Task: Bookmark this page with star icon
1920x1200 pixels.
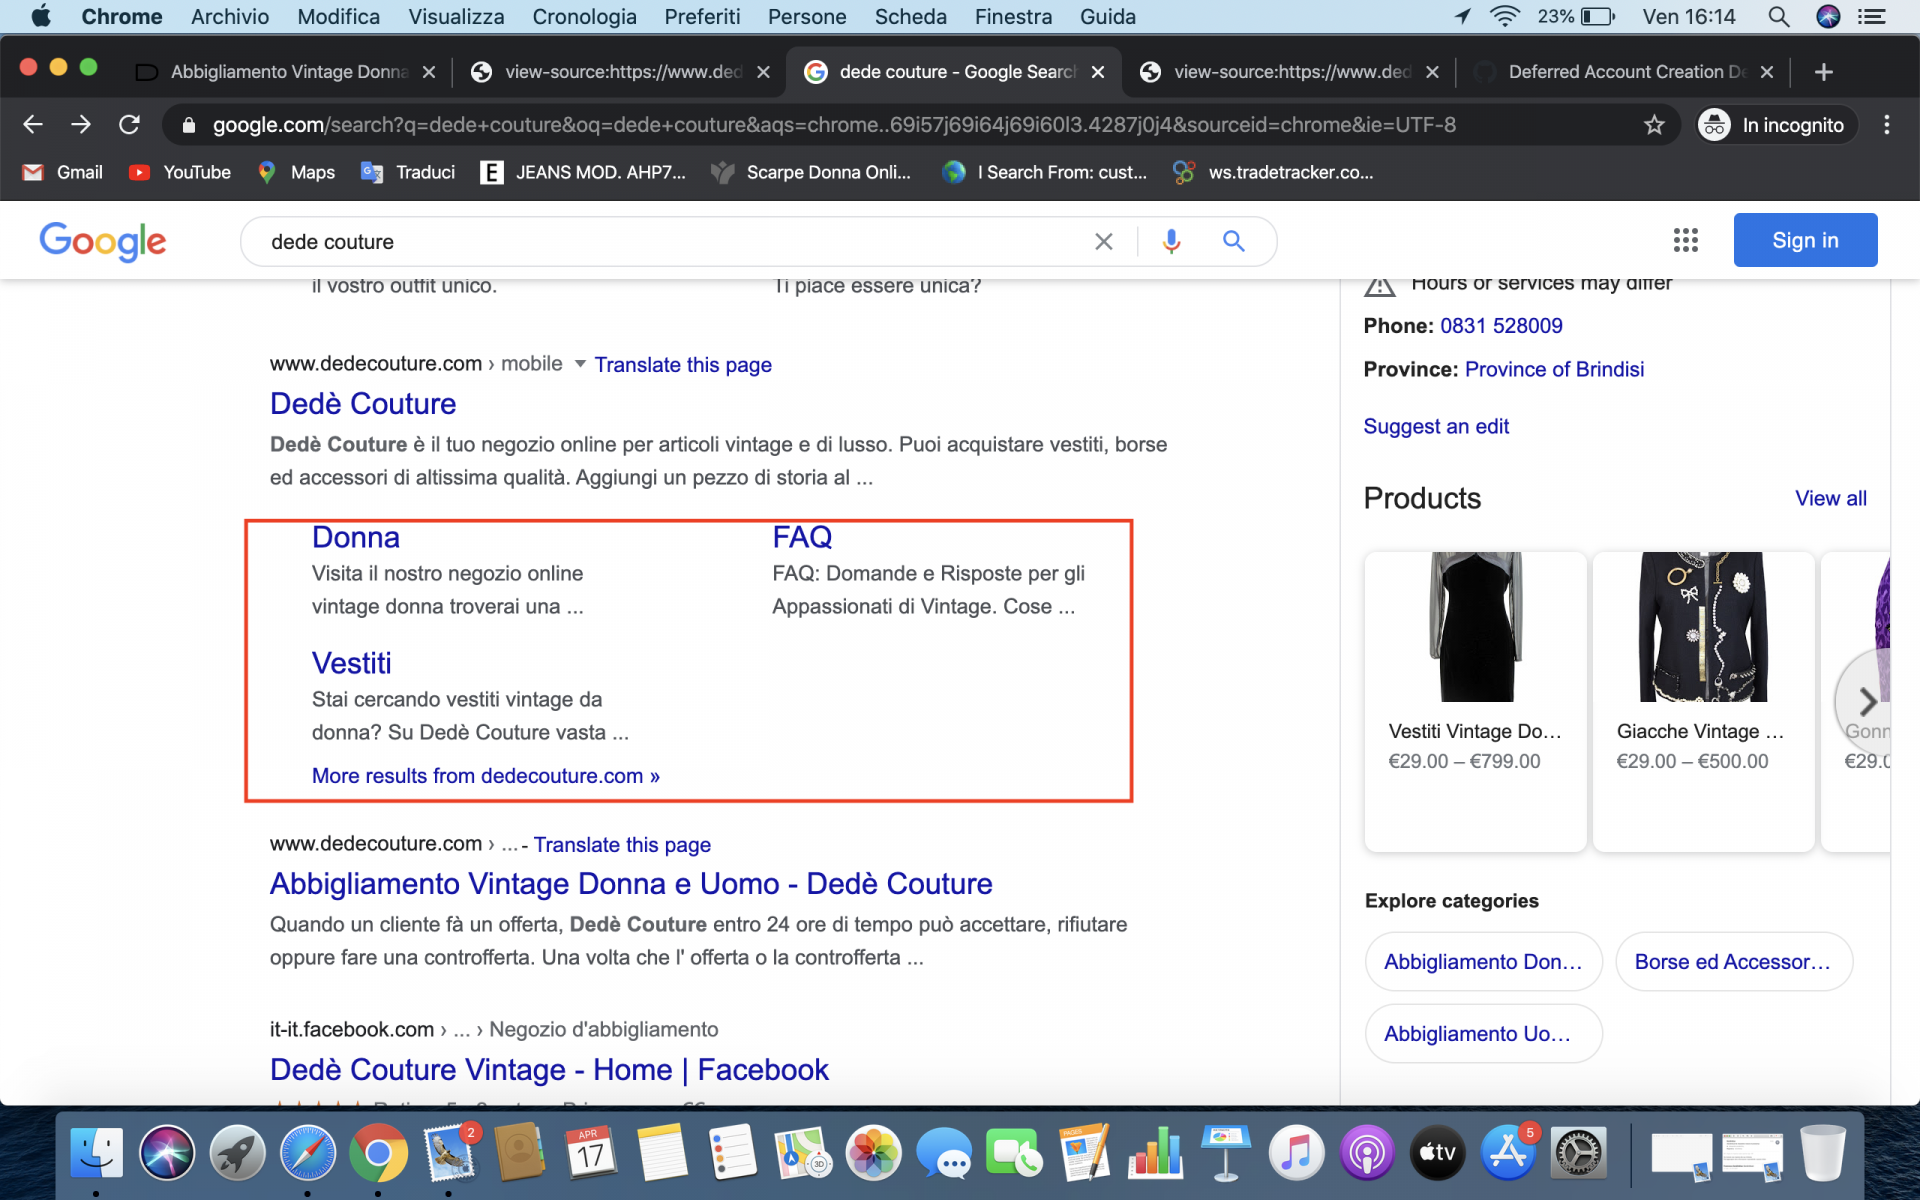Action: (1654, 125)
